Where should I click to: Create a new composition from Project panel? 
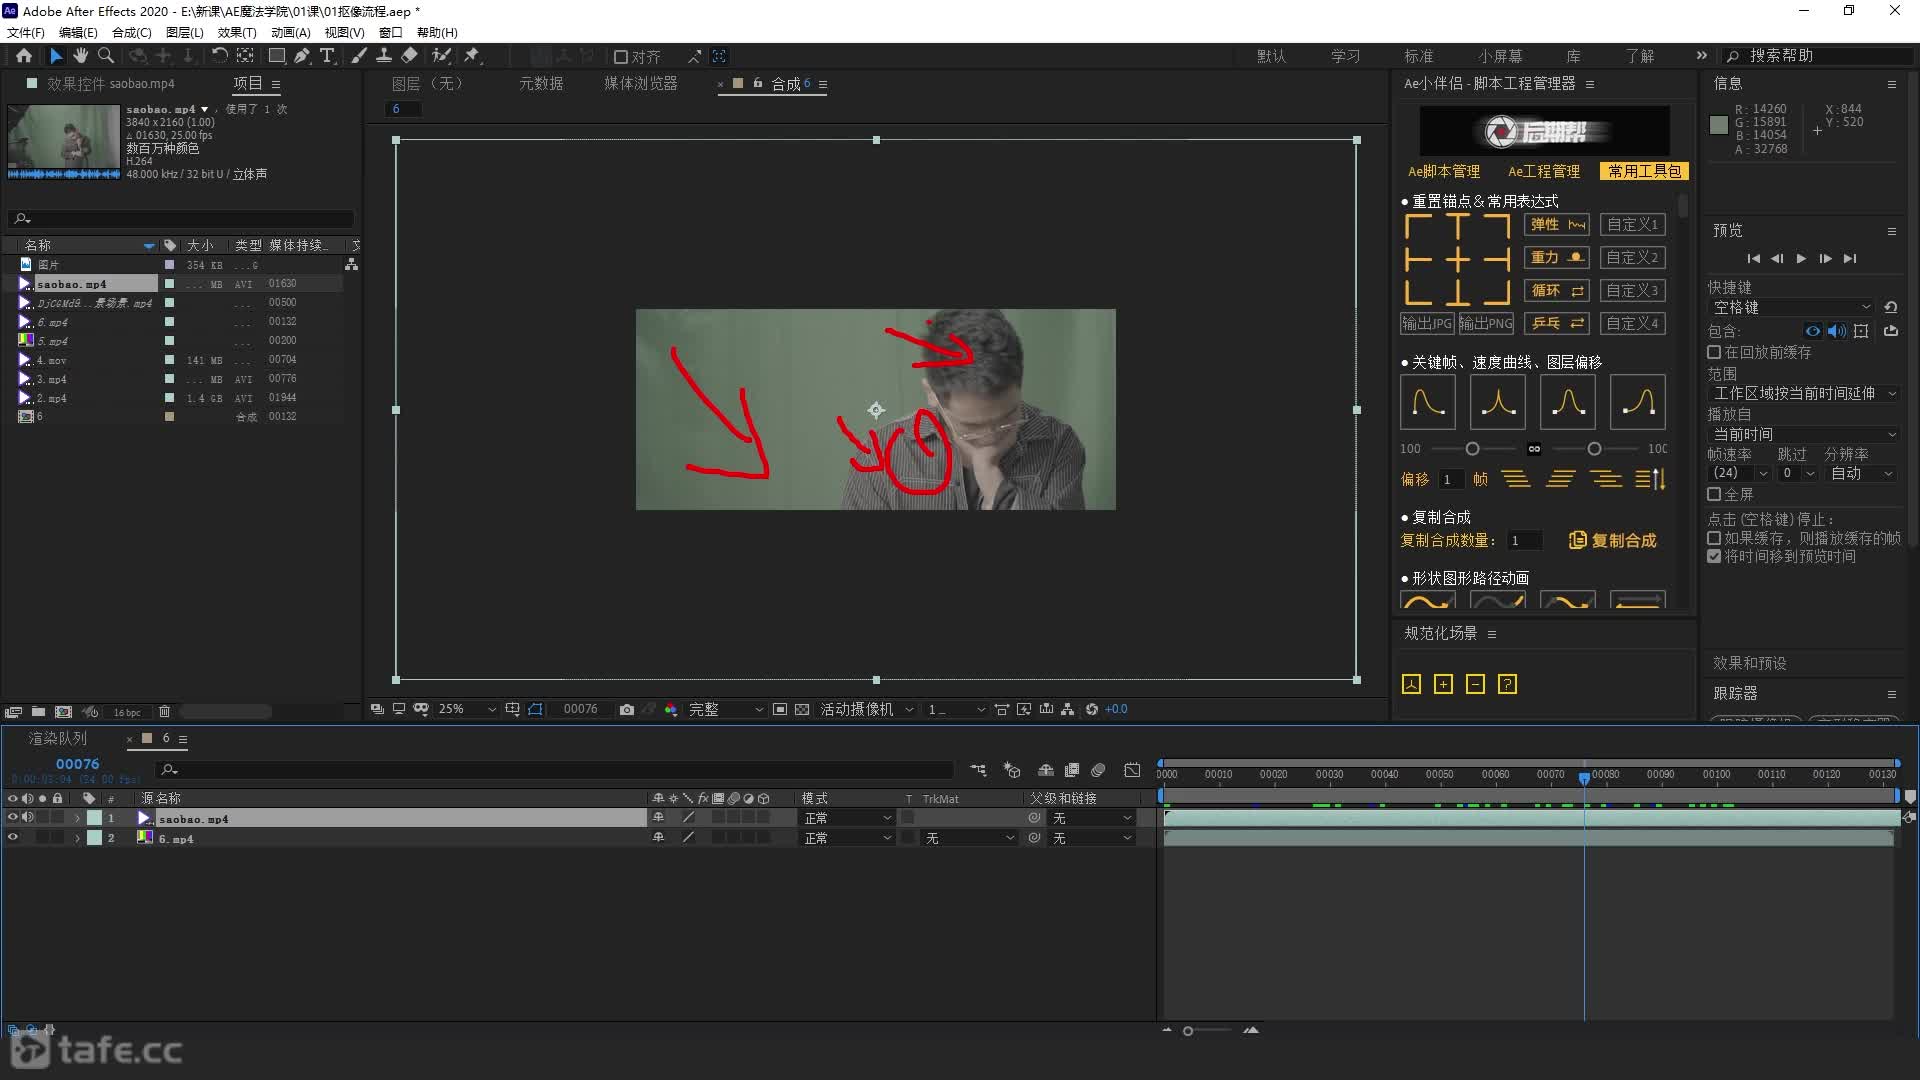coord(63,712)
